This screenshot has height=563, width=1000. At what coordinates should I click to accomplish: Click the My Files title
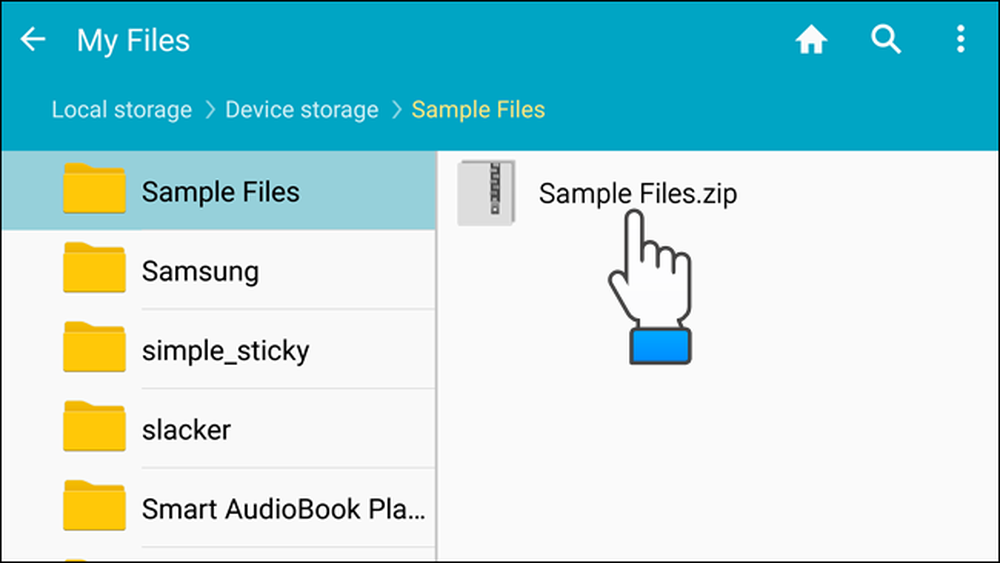(x=133, y=41)
